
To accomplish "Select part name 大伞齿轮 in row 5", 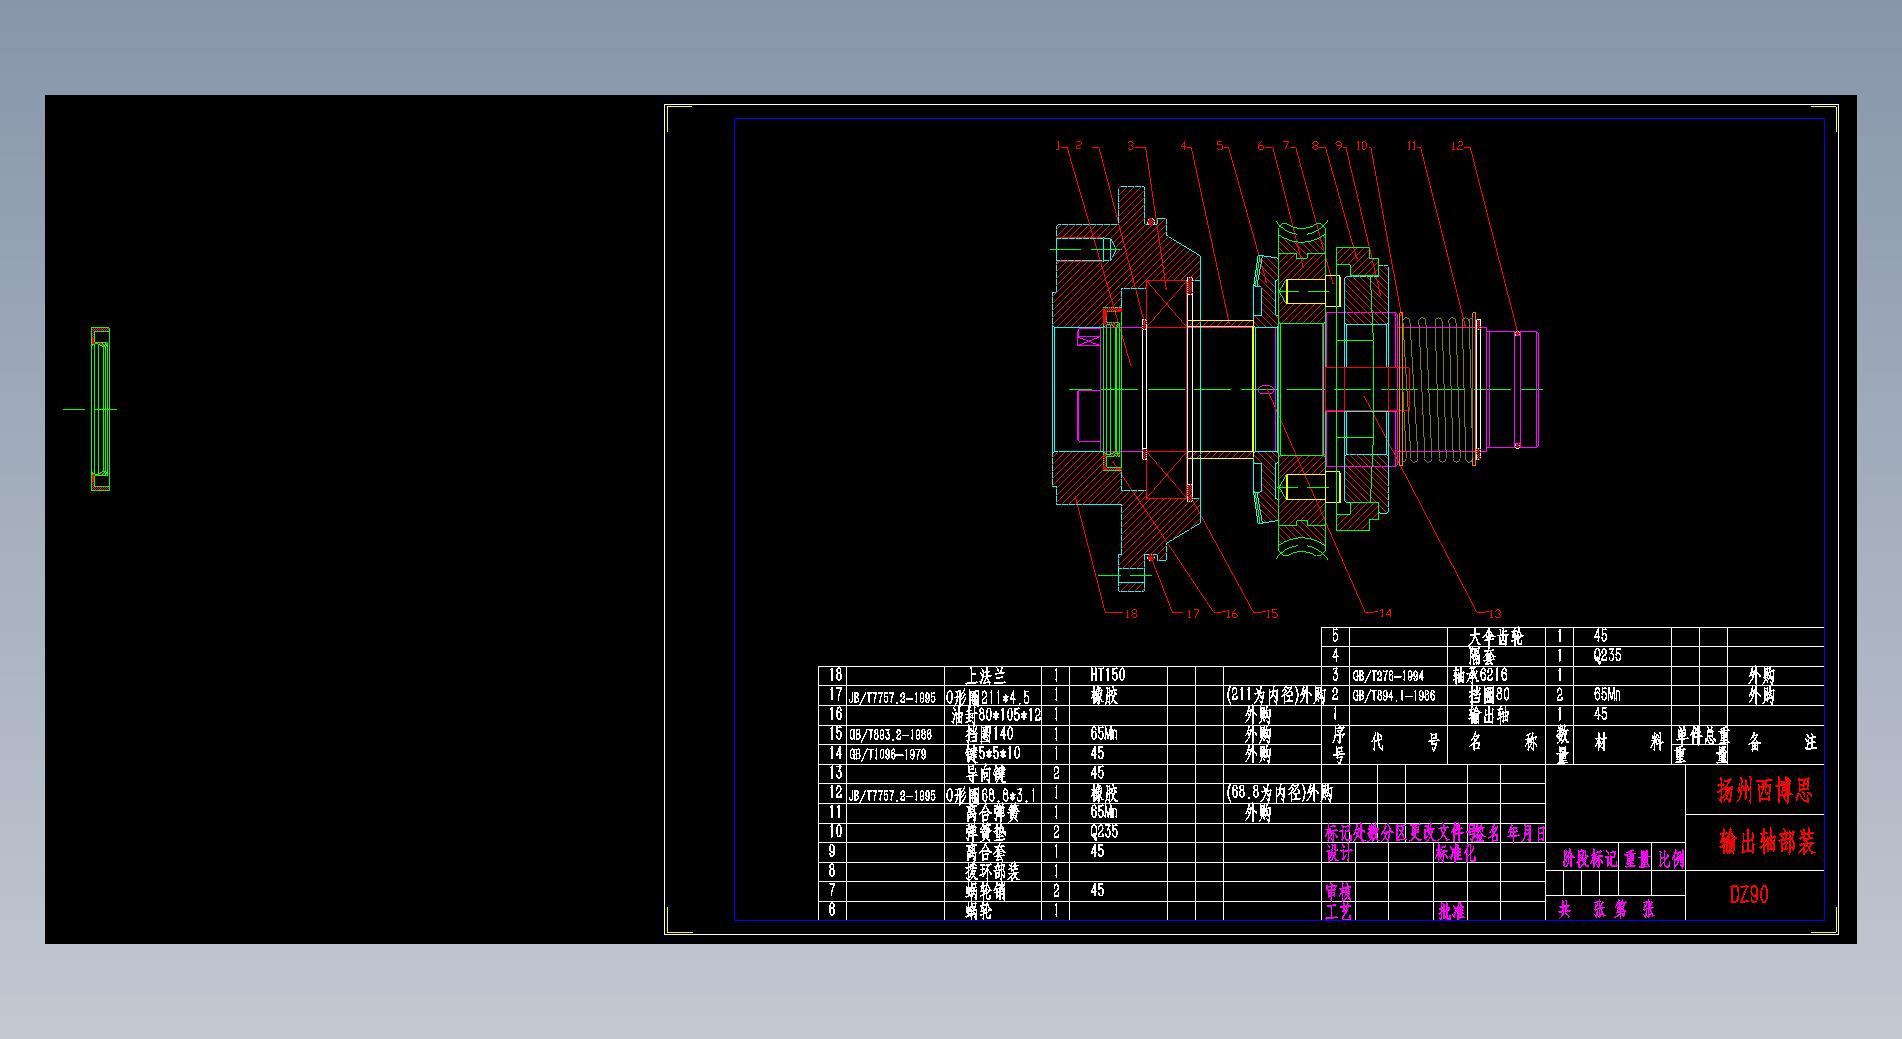I will point(1495,637).
